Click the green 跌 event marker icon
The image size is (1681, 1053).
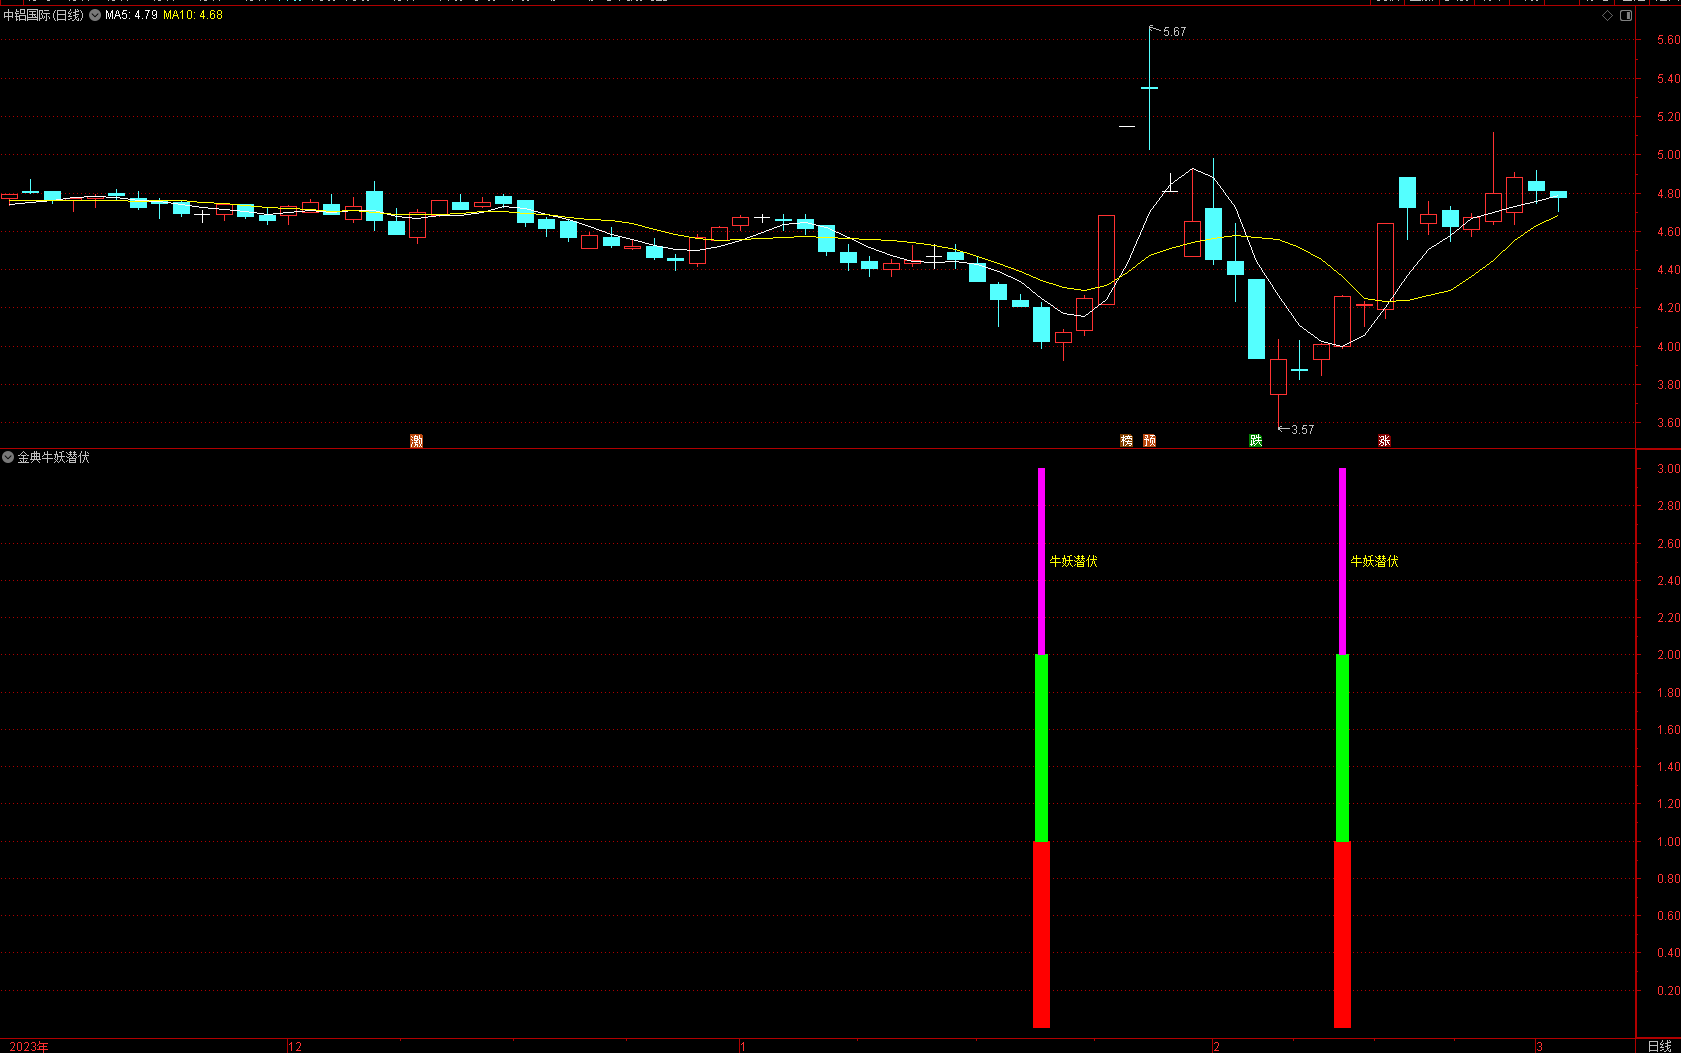tap(1256, 441)
